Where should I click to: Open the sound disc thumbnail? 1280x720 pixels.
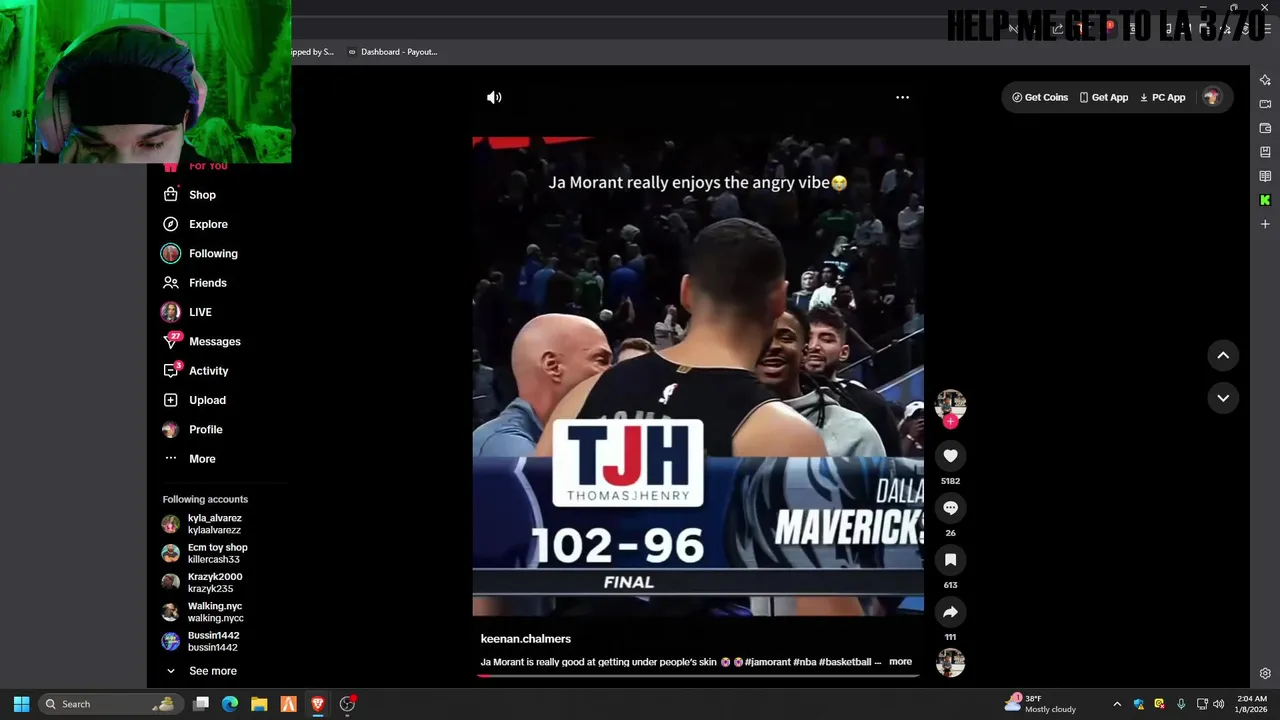[x=950, y=662]
